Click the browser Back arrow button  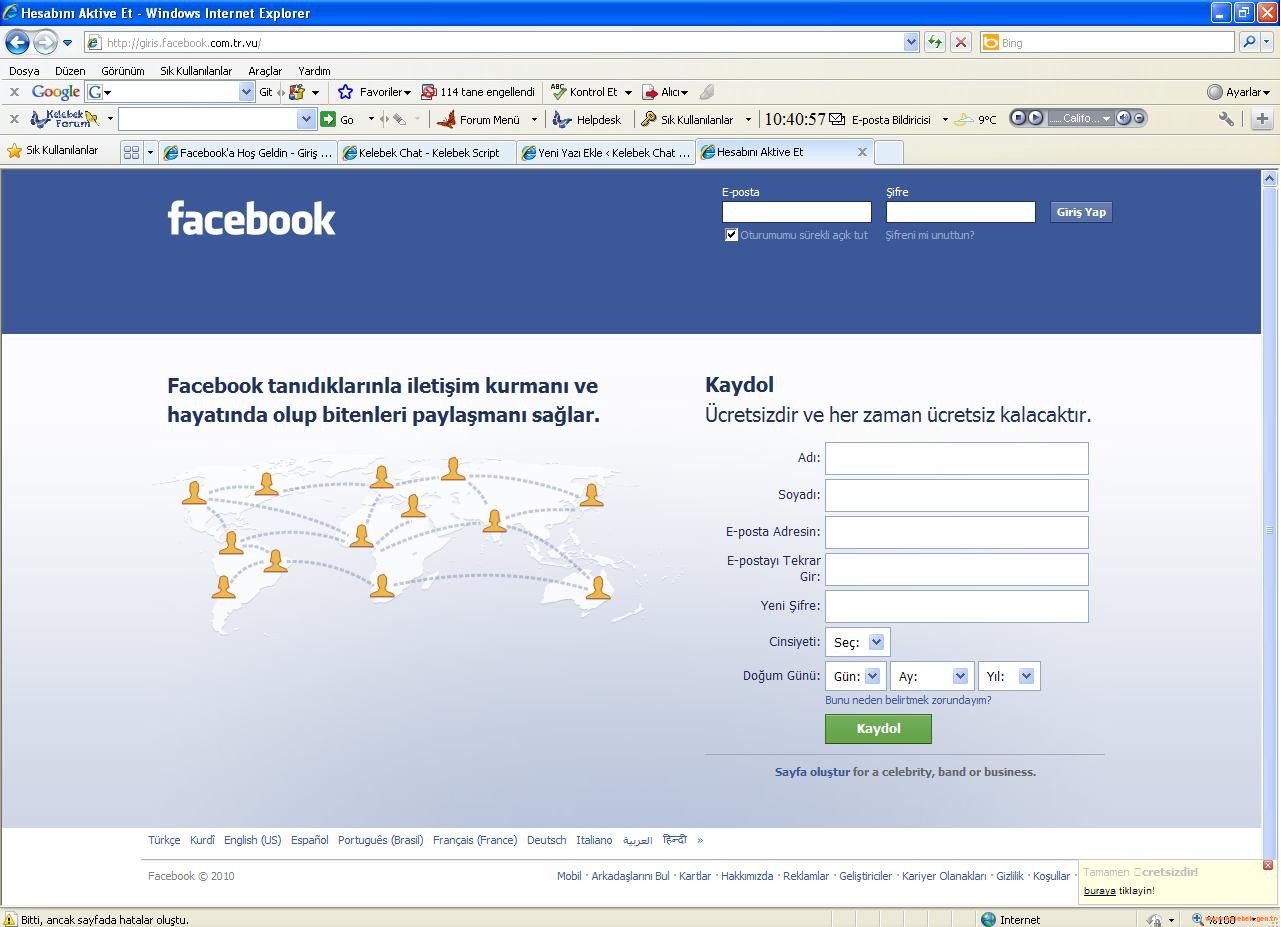[17, 42]
